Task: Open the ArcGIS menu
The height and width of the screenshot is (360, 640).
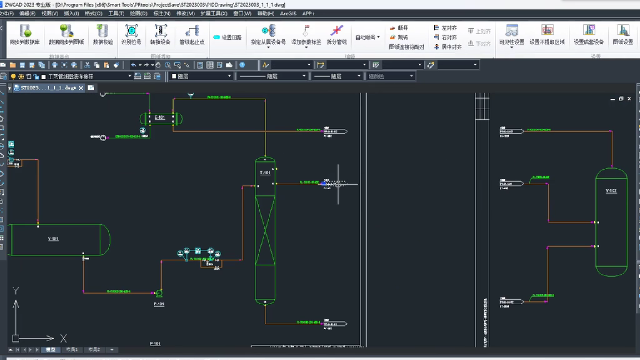Action: pos(288,13)
